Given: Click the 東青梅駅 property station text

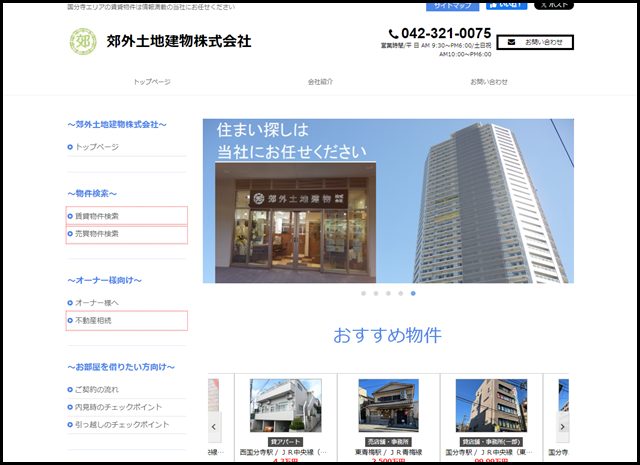Looking at the screenshot, I should pyautogui.click(x=389, y=452).
